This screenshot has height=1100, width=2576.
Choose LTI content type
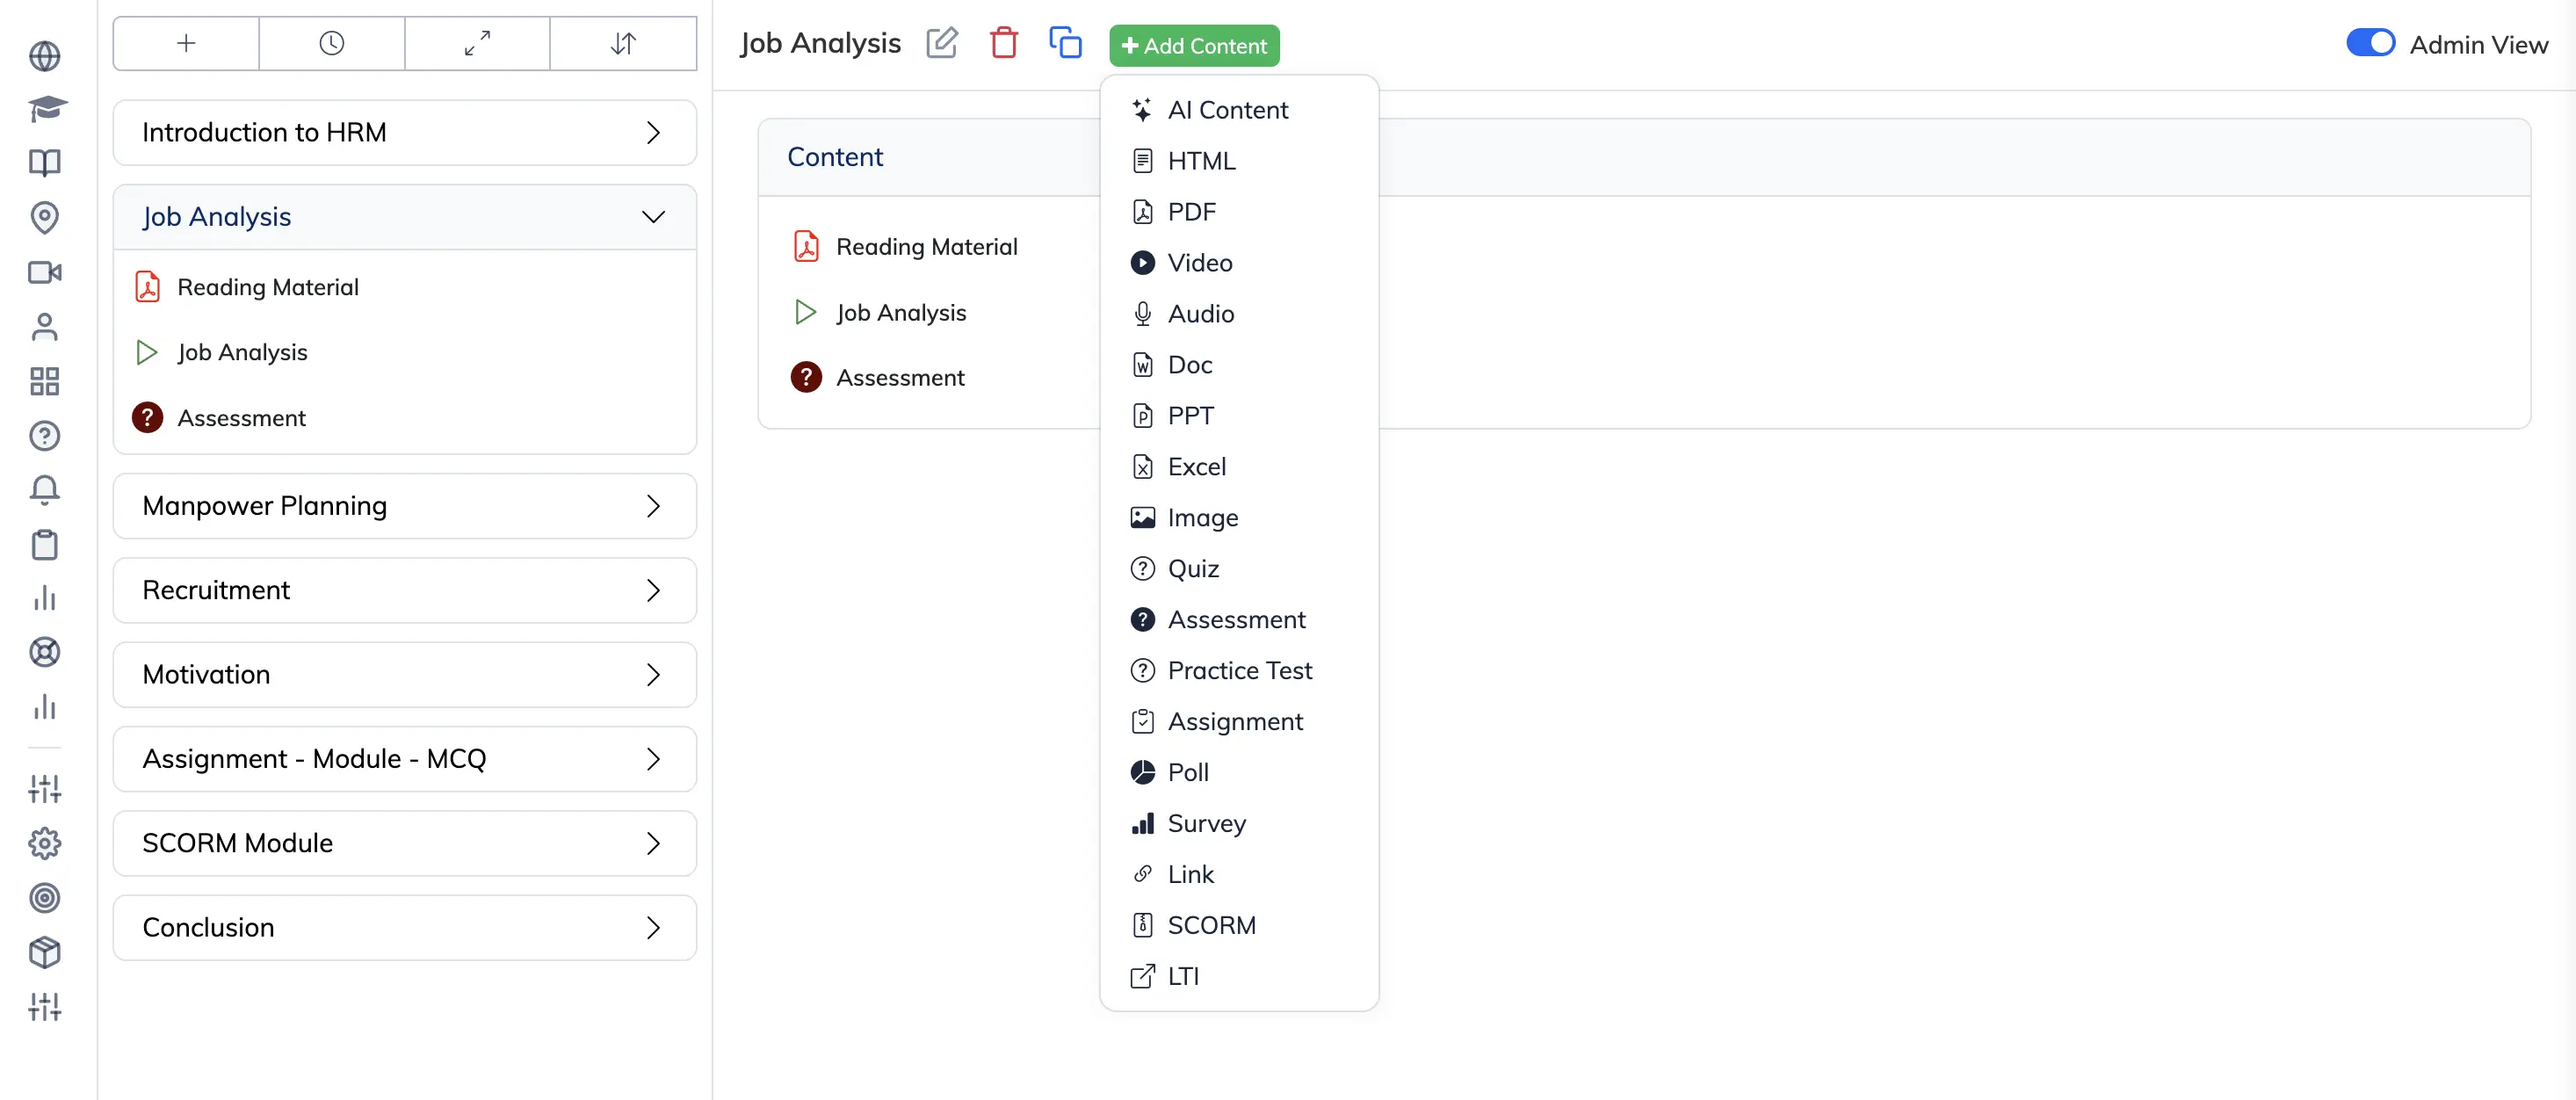click(1239, 977)
